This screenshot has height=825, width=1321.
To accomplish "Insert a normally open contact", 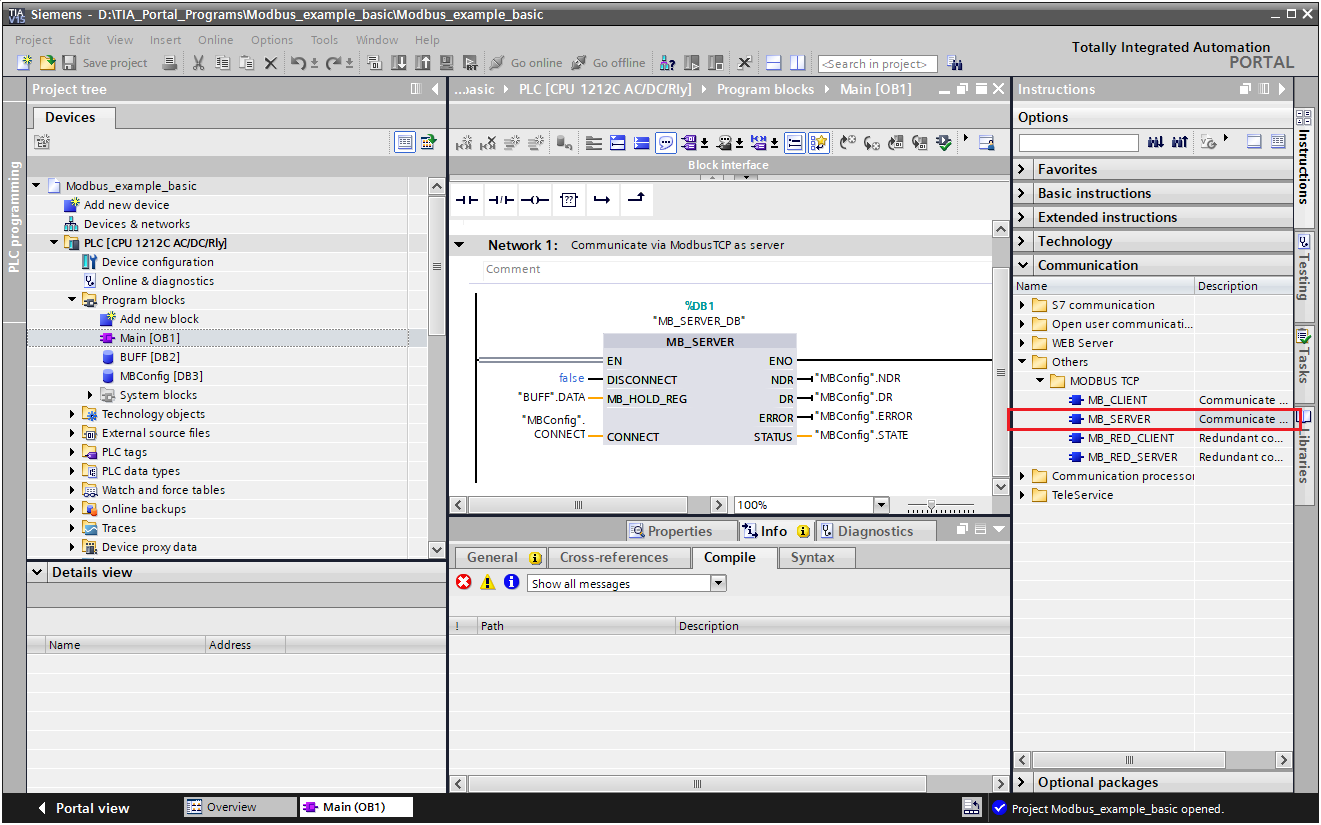I will 467,200.
